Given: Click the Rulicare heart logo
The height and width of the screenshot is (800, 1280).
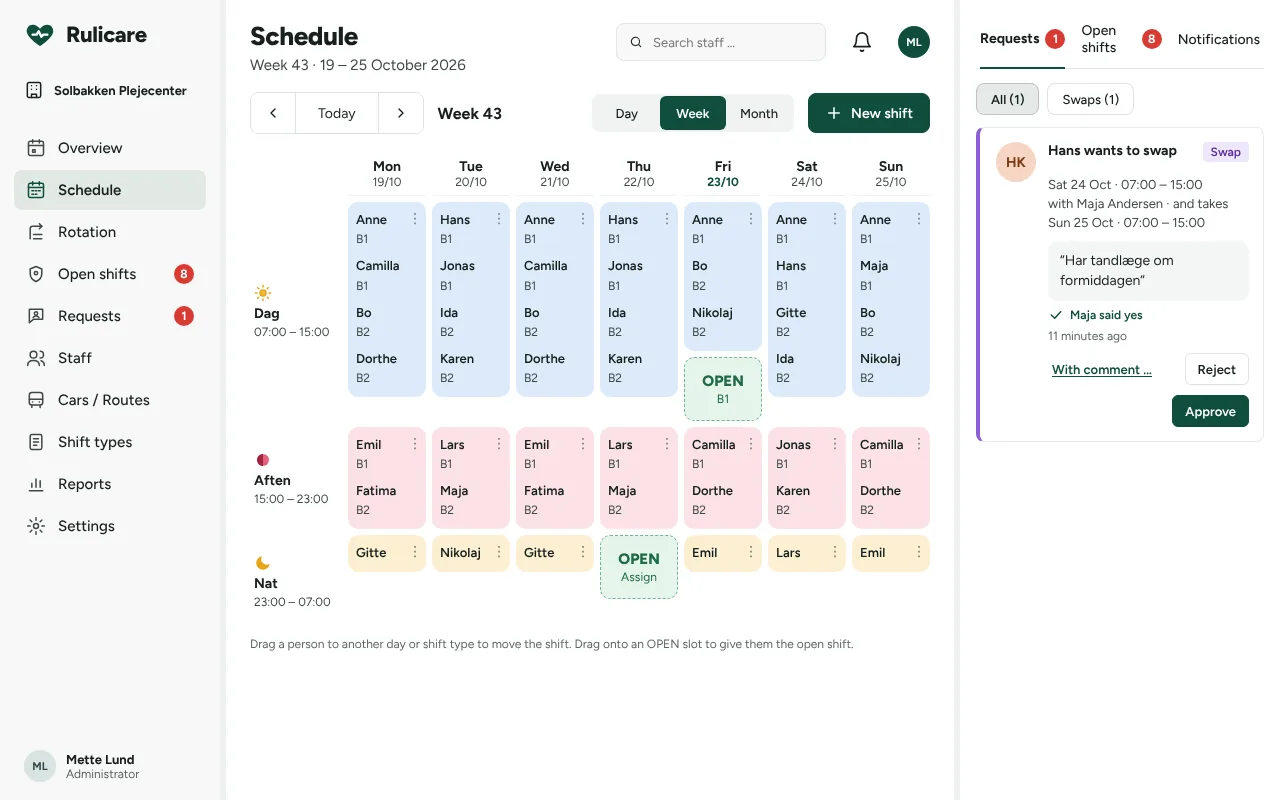Looking at the screenshot, I should coord(40,35).
